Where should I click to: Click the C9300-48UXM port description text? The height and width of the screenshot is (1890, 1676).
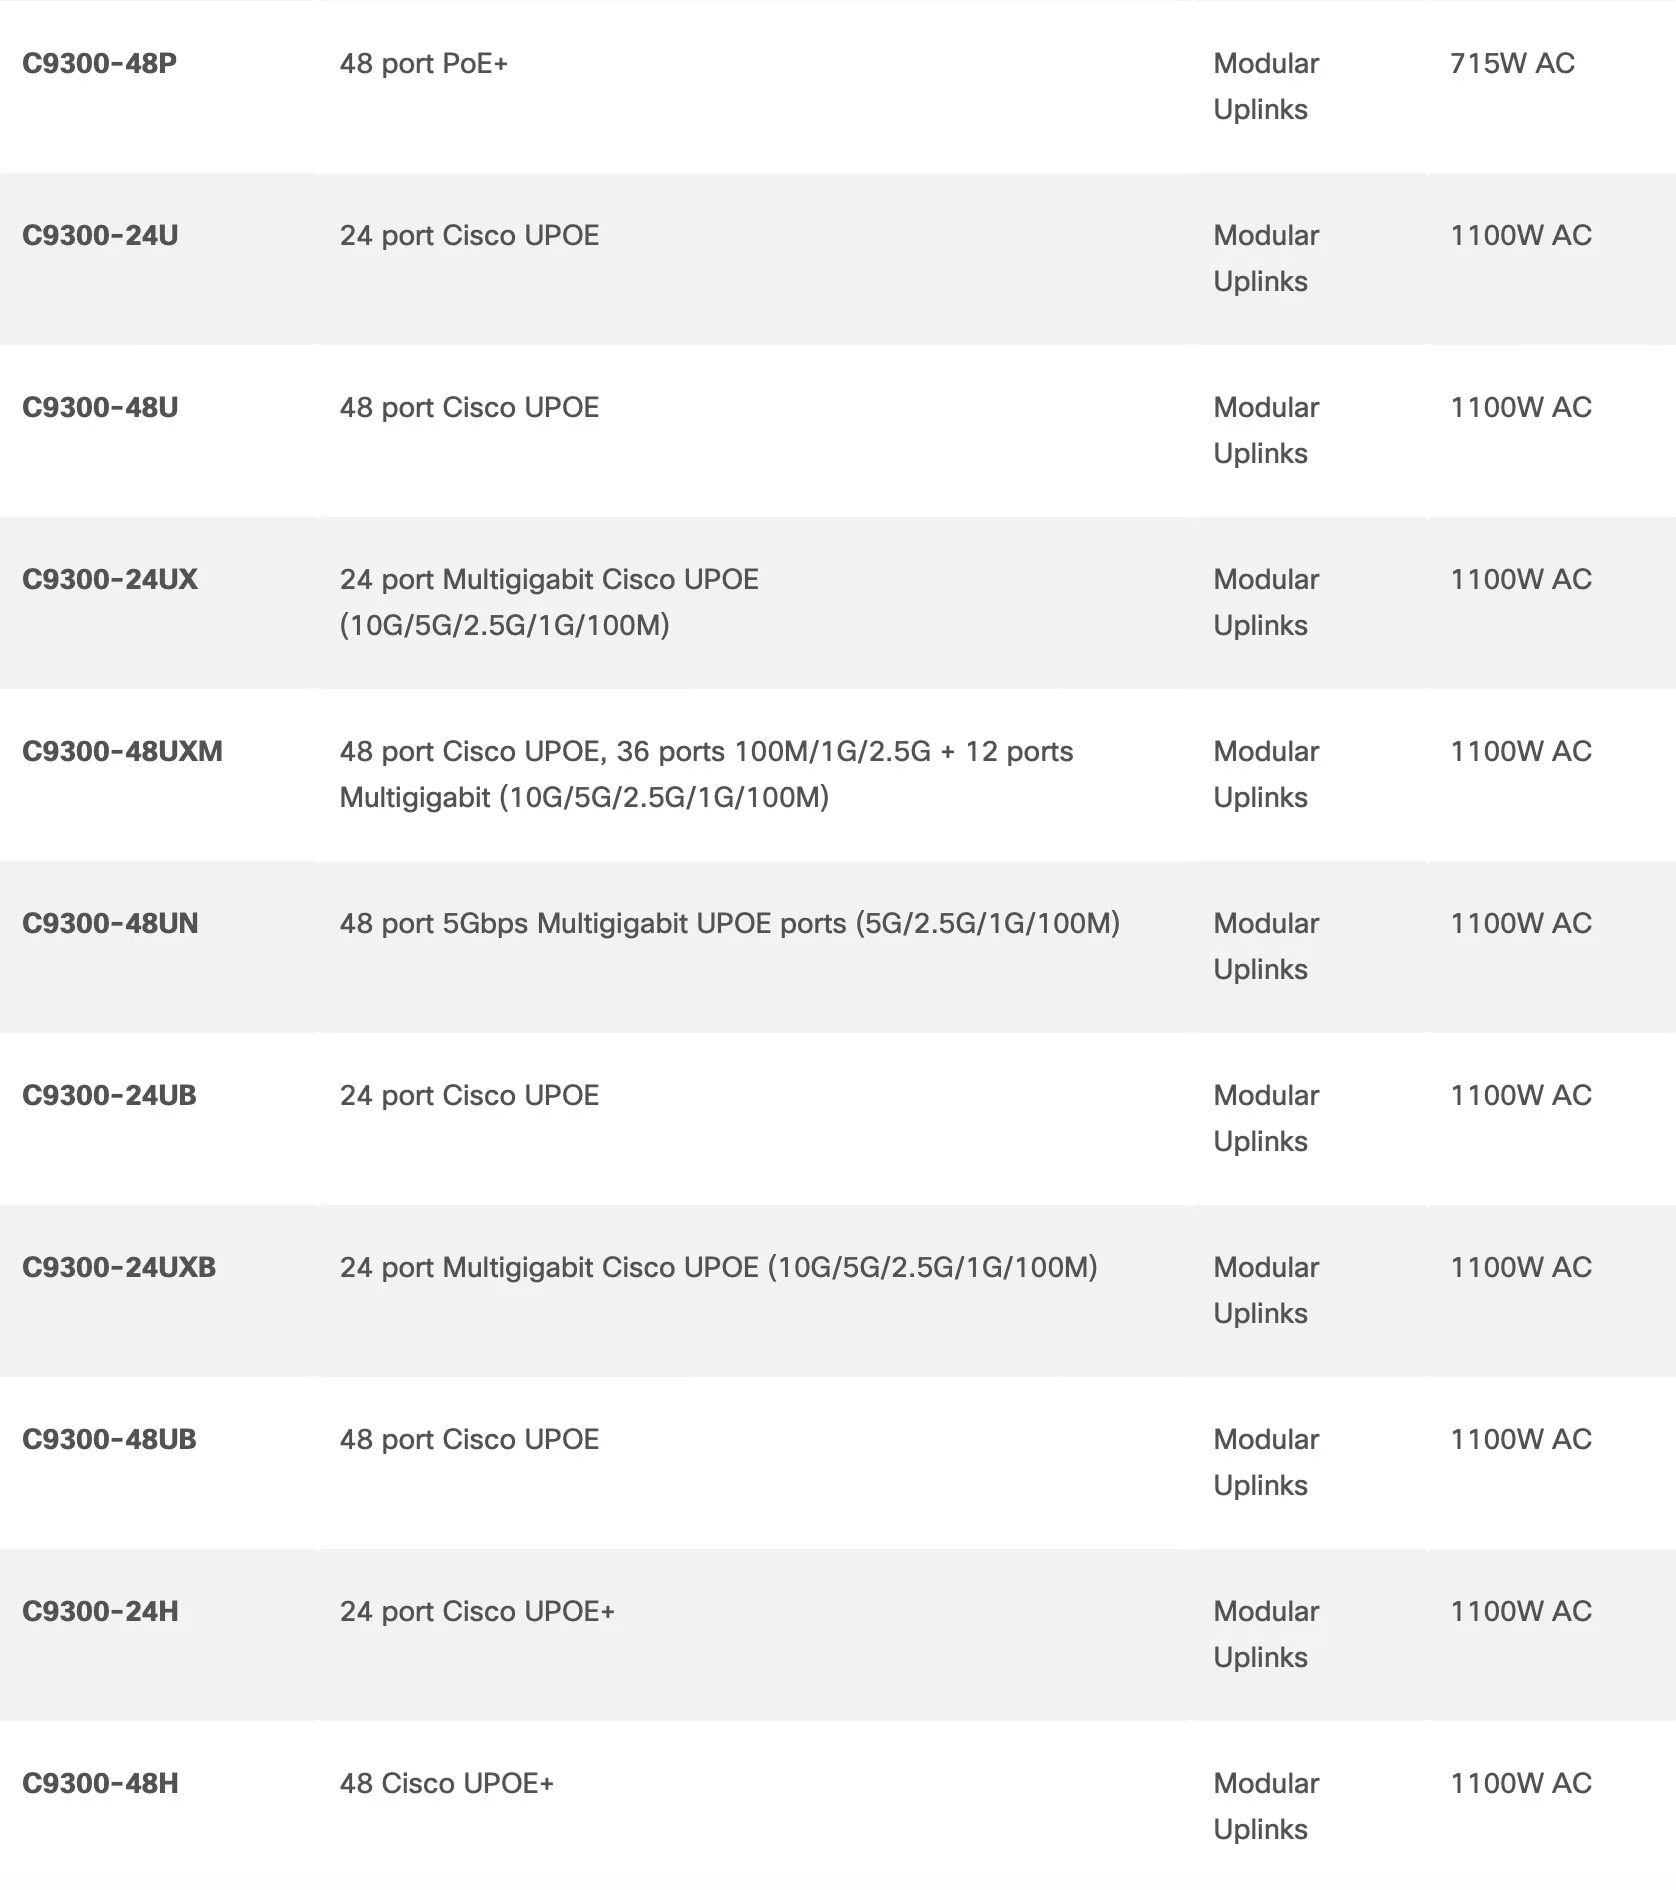click(705, 774)
